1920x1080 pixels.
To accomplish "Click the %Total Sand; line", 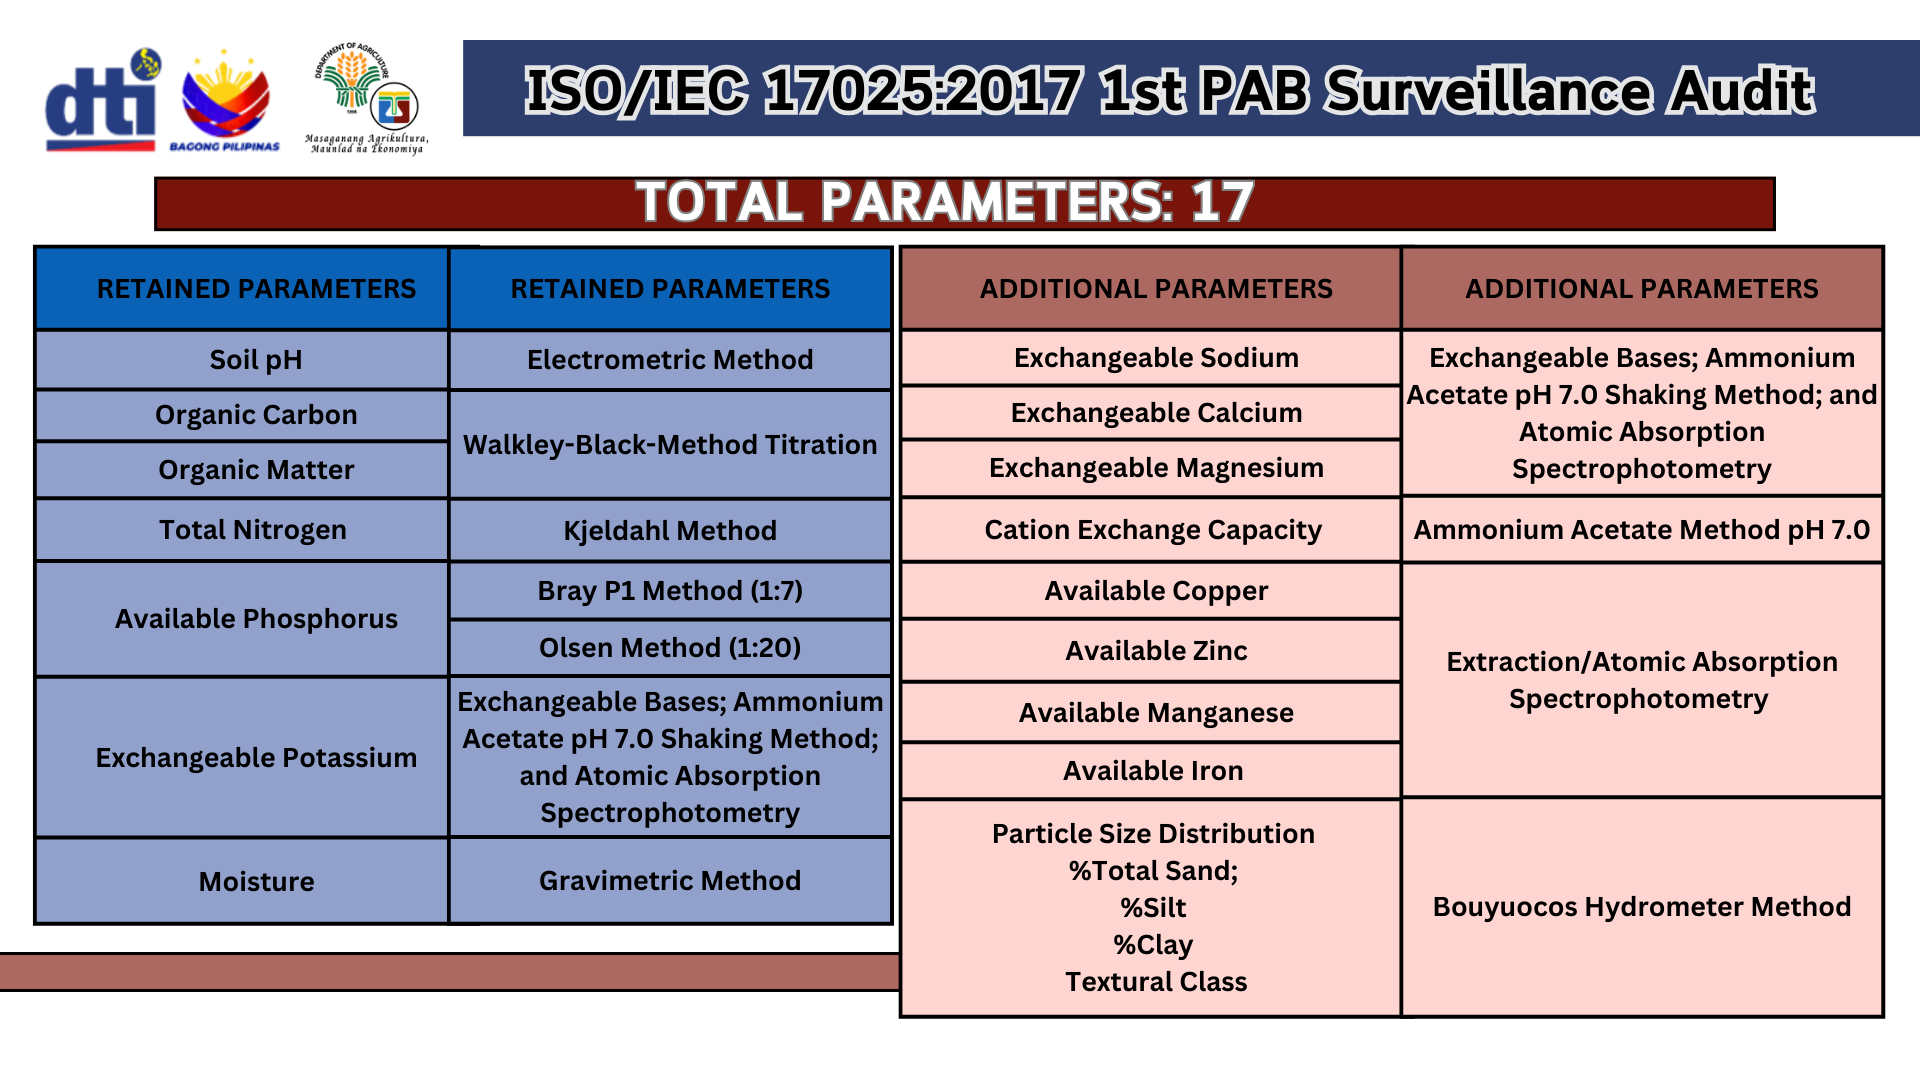I will tap(1153, 871).
